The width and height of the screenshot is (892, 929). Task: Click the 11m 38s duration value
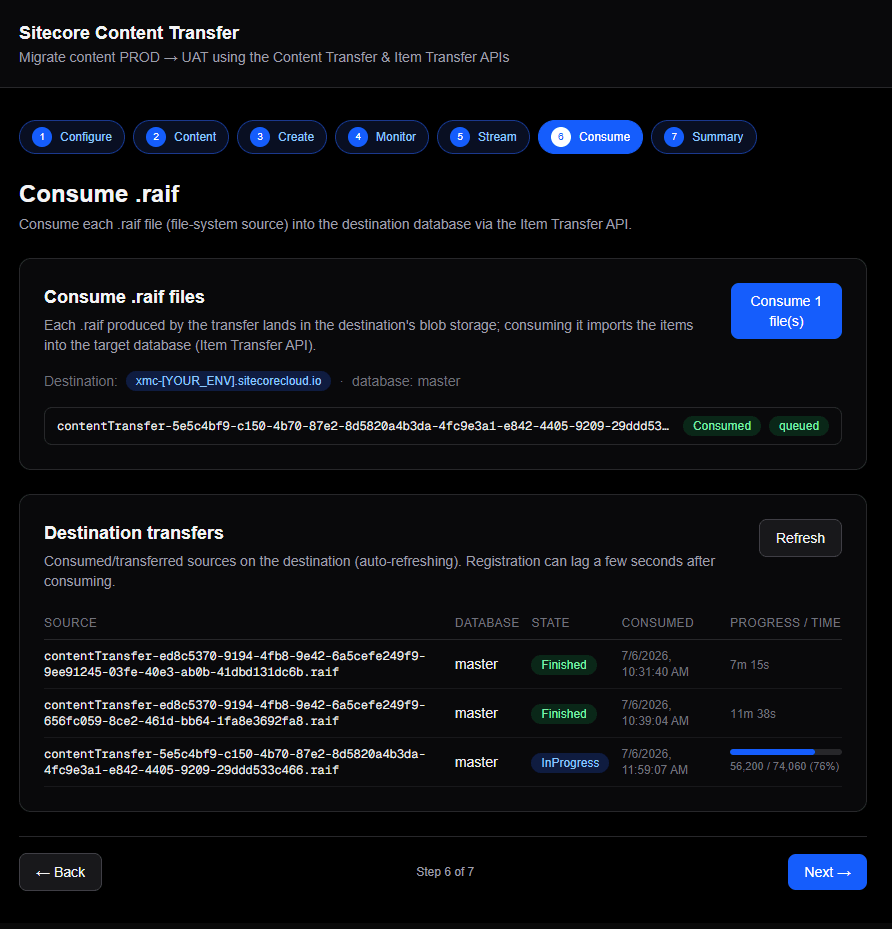click(753, 714)
